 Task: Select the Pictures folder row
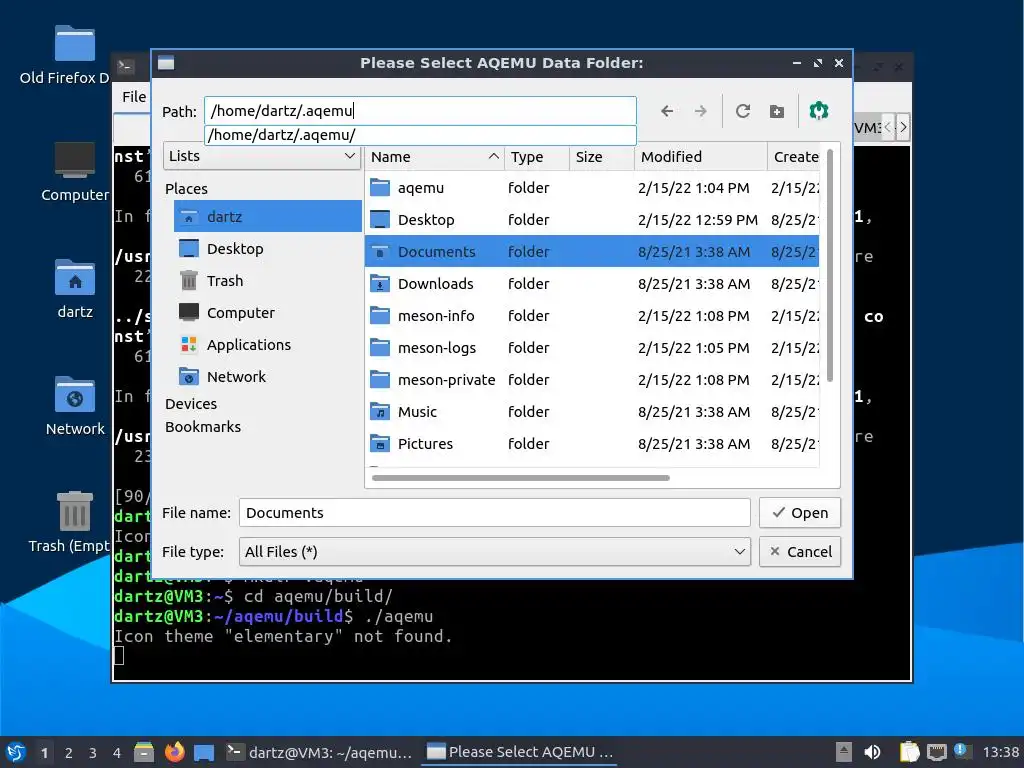[592, 443]
